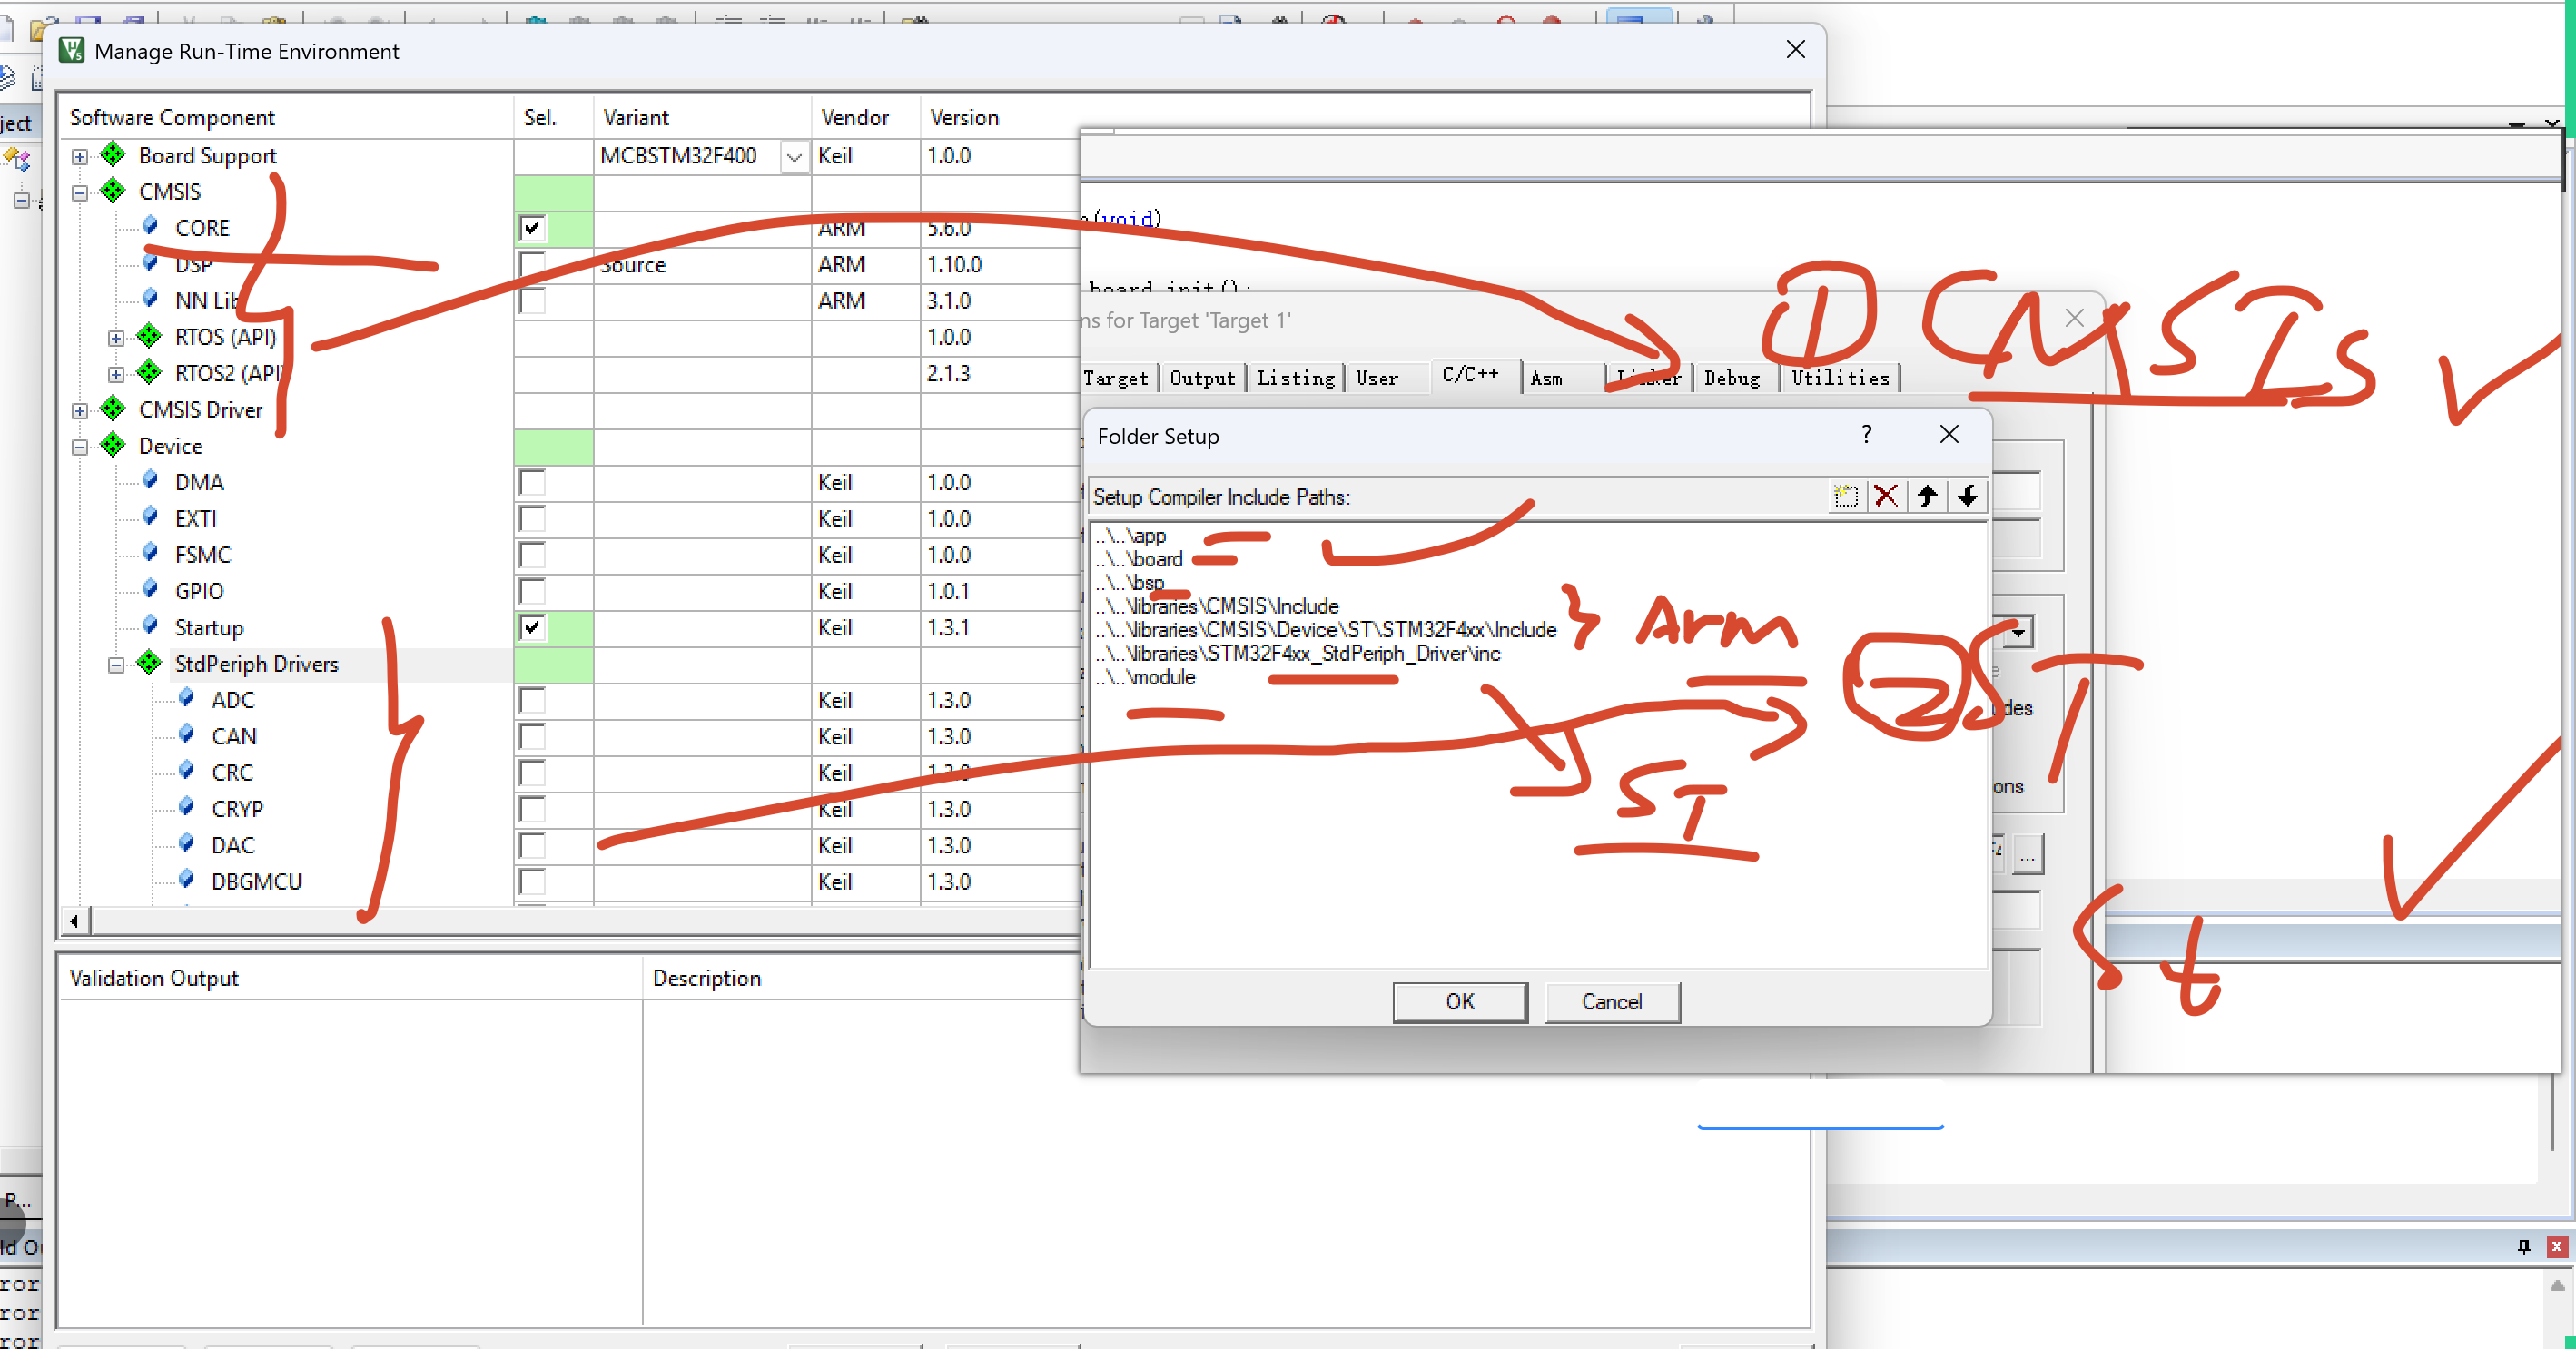Viewport: 2576px width, 1349px height.
Task: Click the DAC component blue icon
Action: coord(186,844)
